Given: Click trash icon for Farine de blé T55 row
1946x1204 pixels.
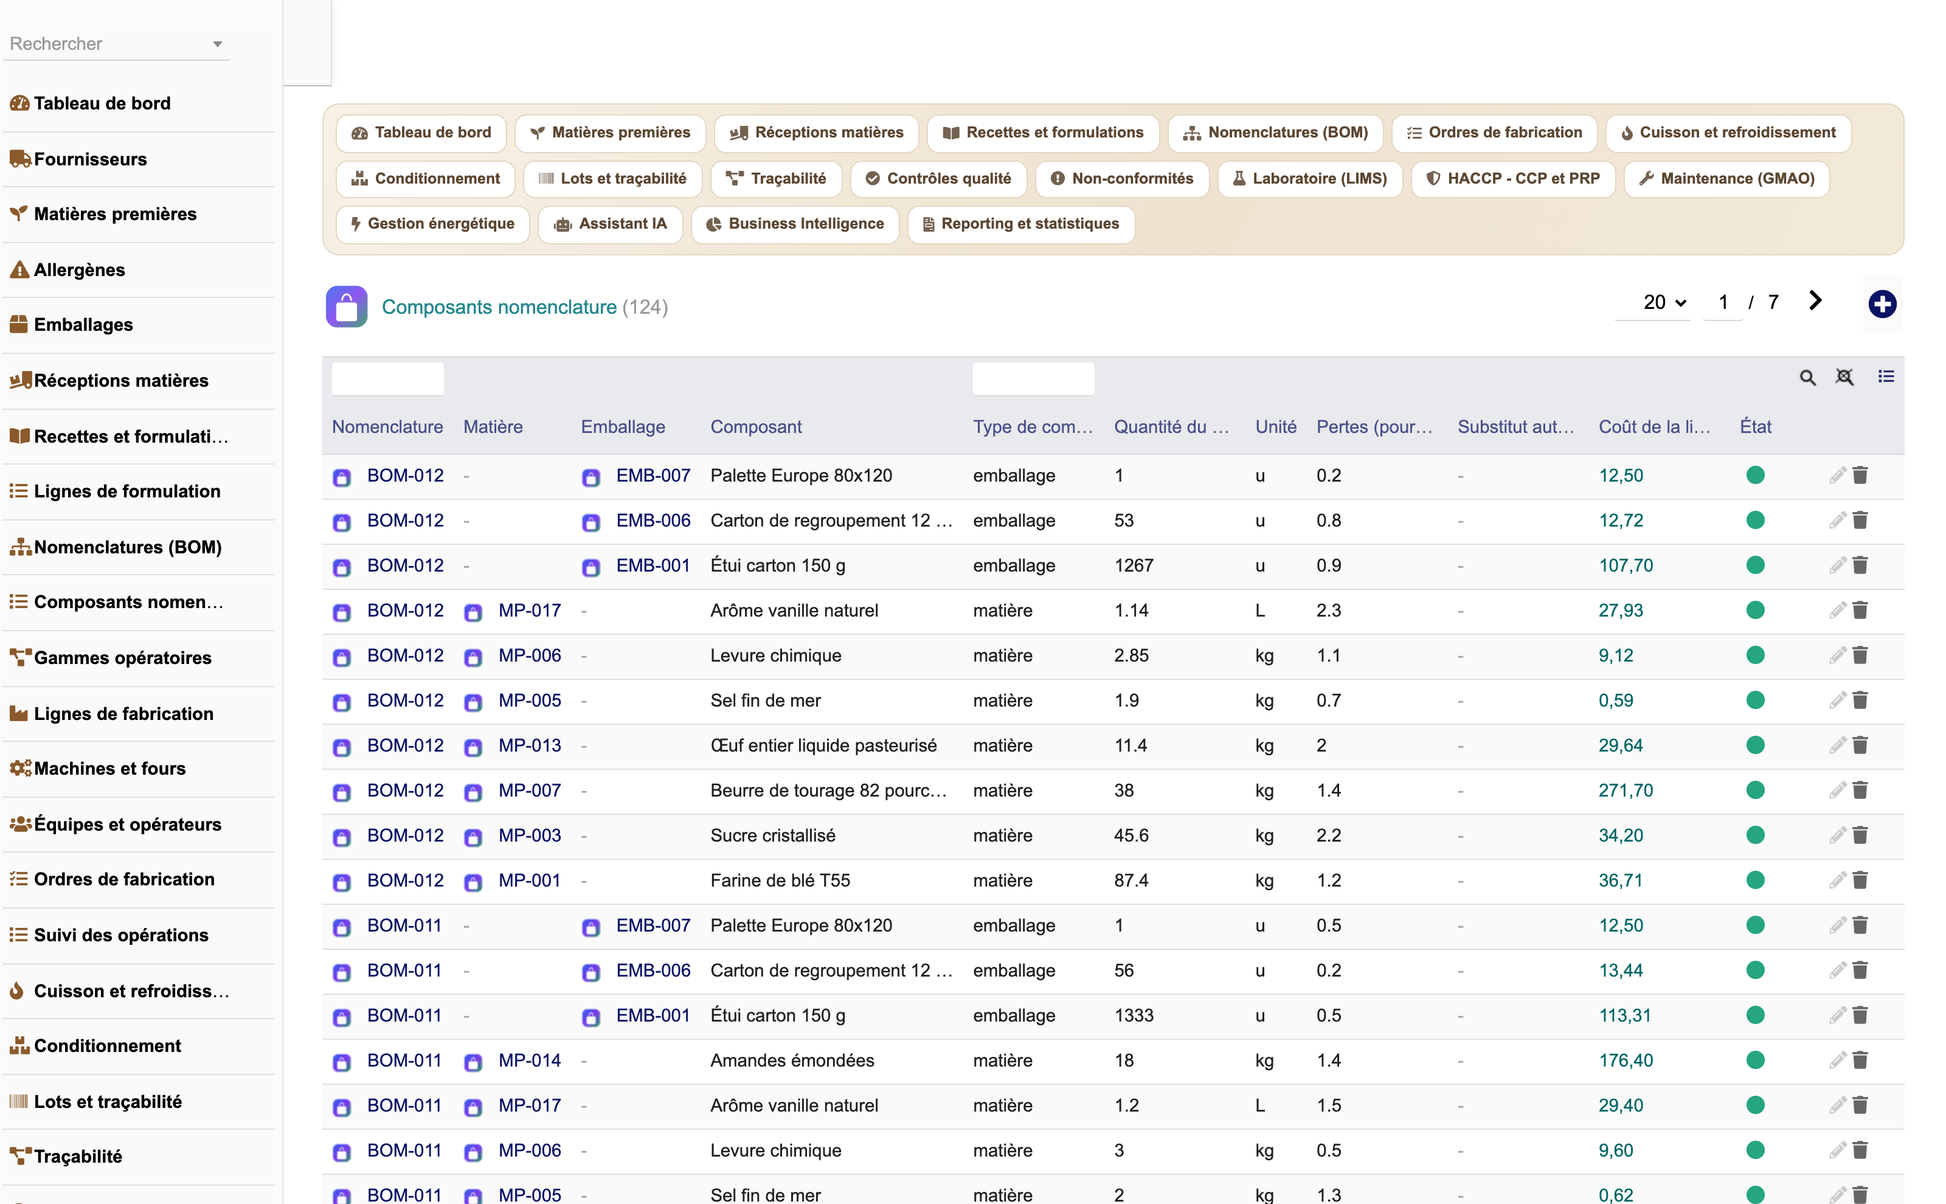Looking at the screenshot, I should coord(1860,880).
